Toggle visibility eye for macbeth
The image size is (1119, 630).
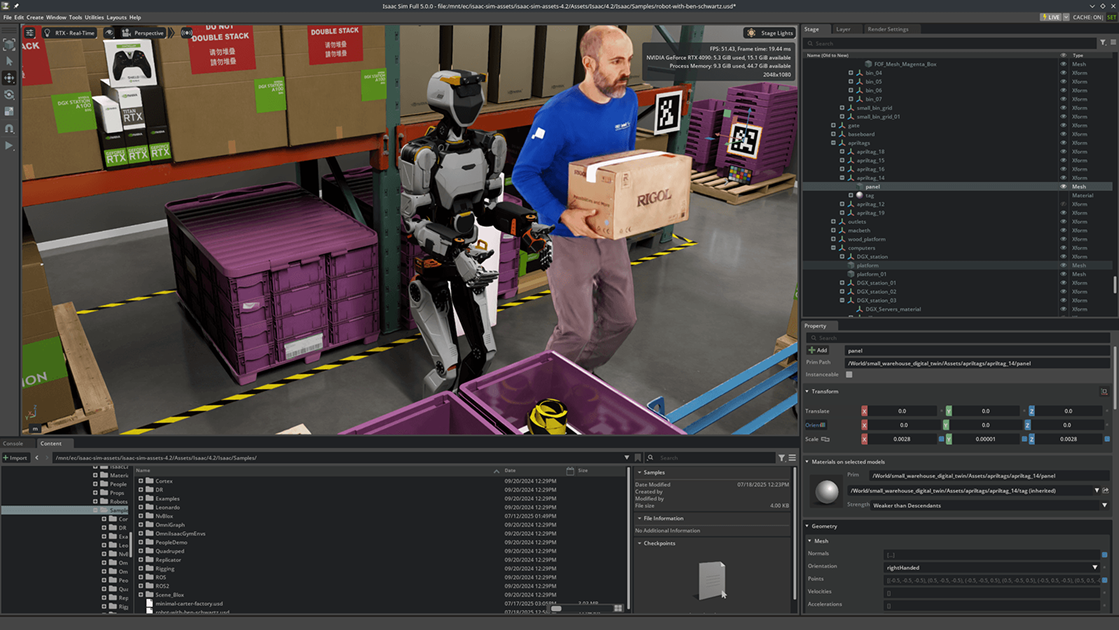[1063, 230]
